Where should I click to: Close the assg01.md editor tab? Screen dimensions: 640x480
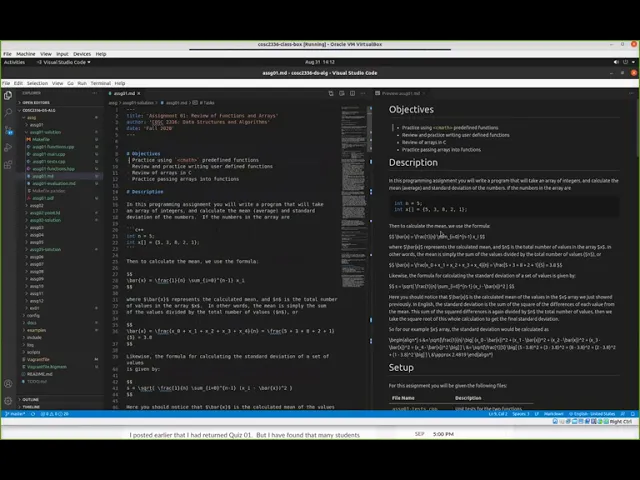point(139,93)
